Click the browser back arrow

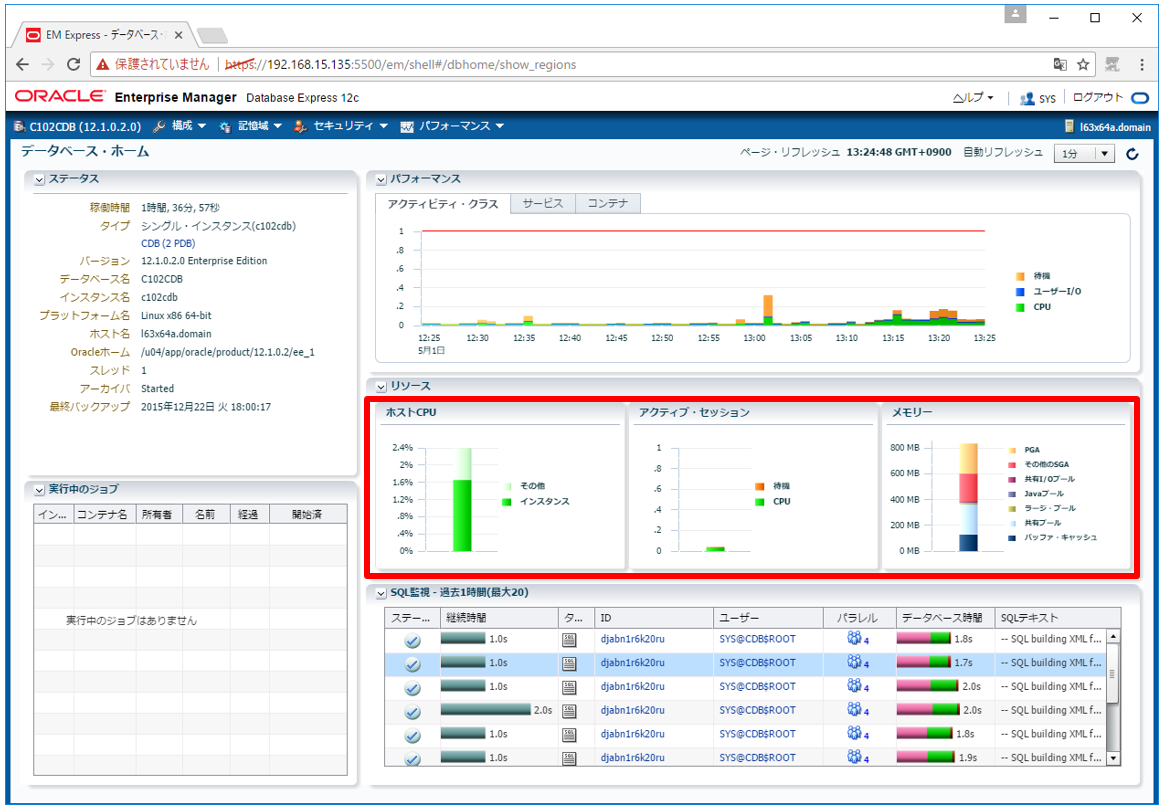tap(22, 64)
